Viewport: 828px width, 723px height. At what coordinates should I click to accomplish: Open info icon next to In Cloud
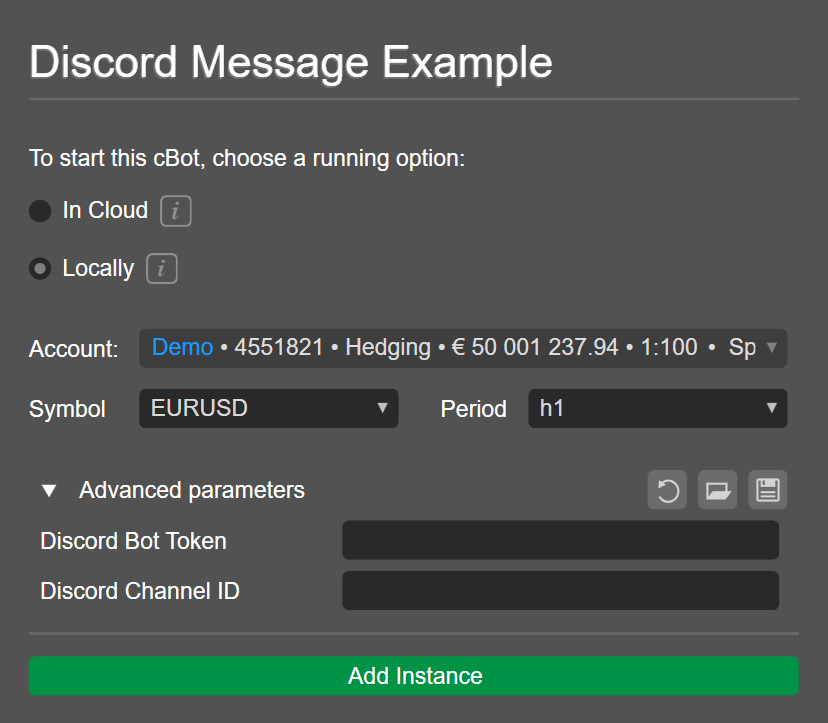point(176,211)
